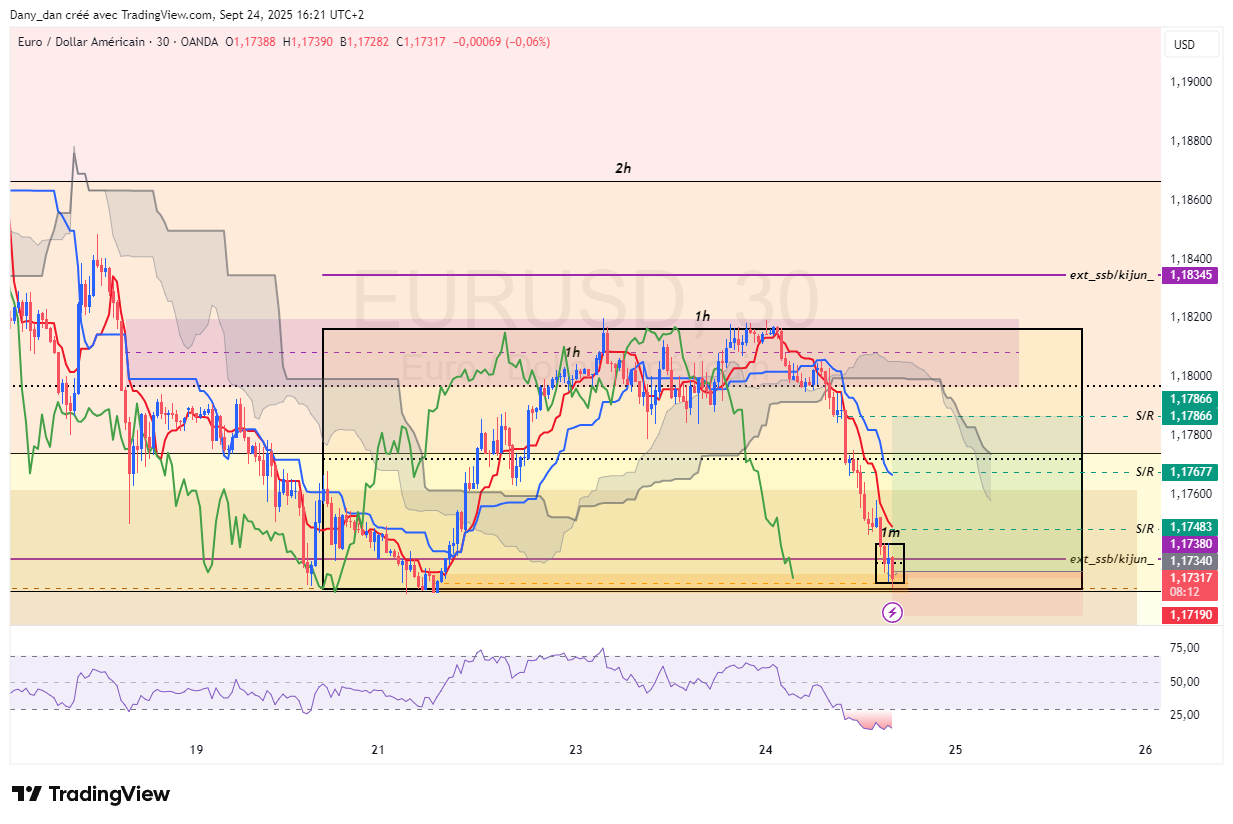Click the 1,18800 price scale label
This screenshot has height=824, width=1233.
click(x=1190, y=141)
